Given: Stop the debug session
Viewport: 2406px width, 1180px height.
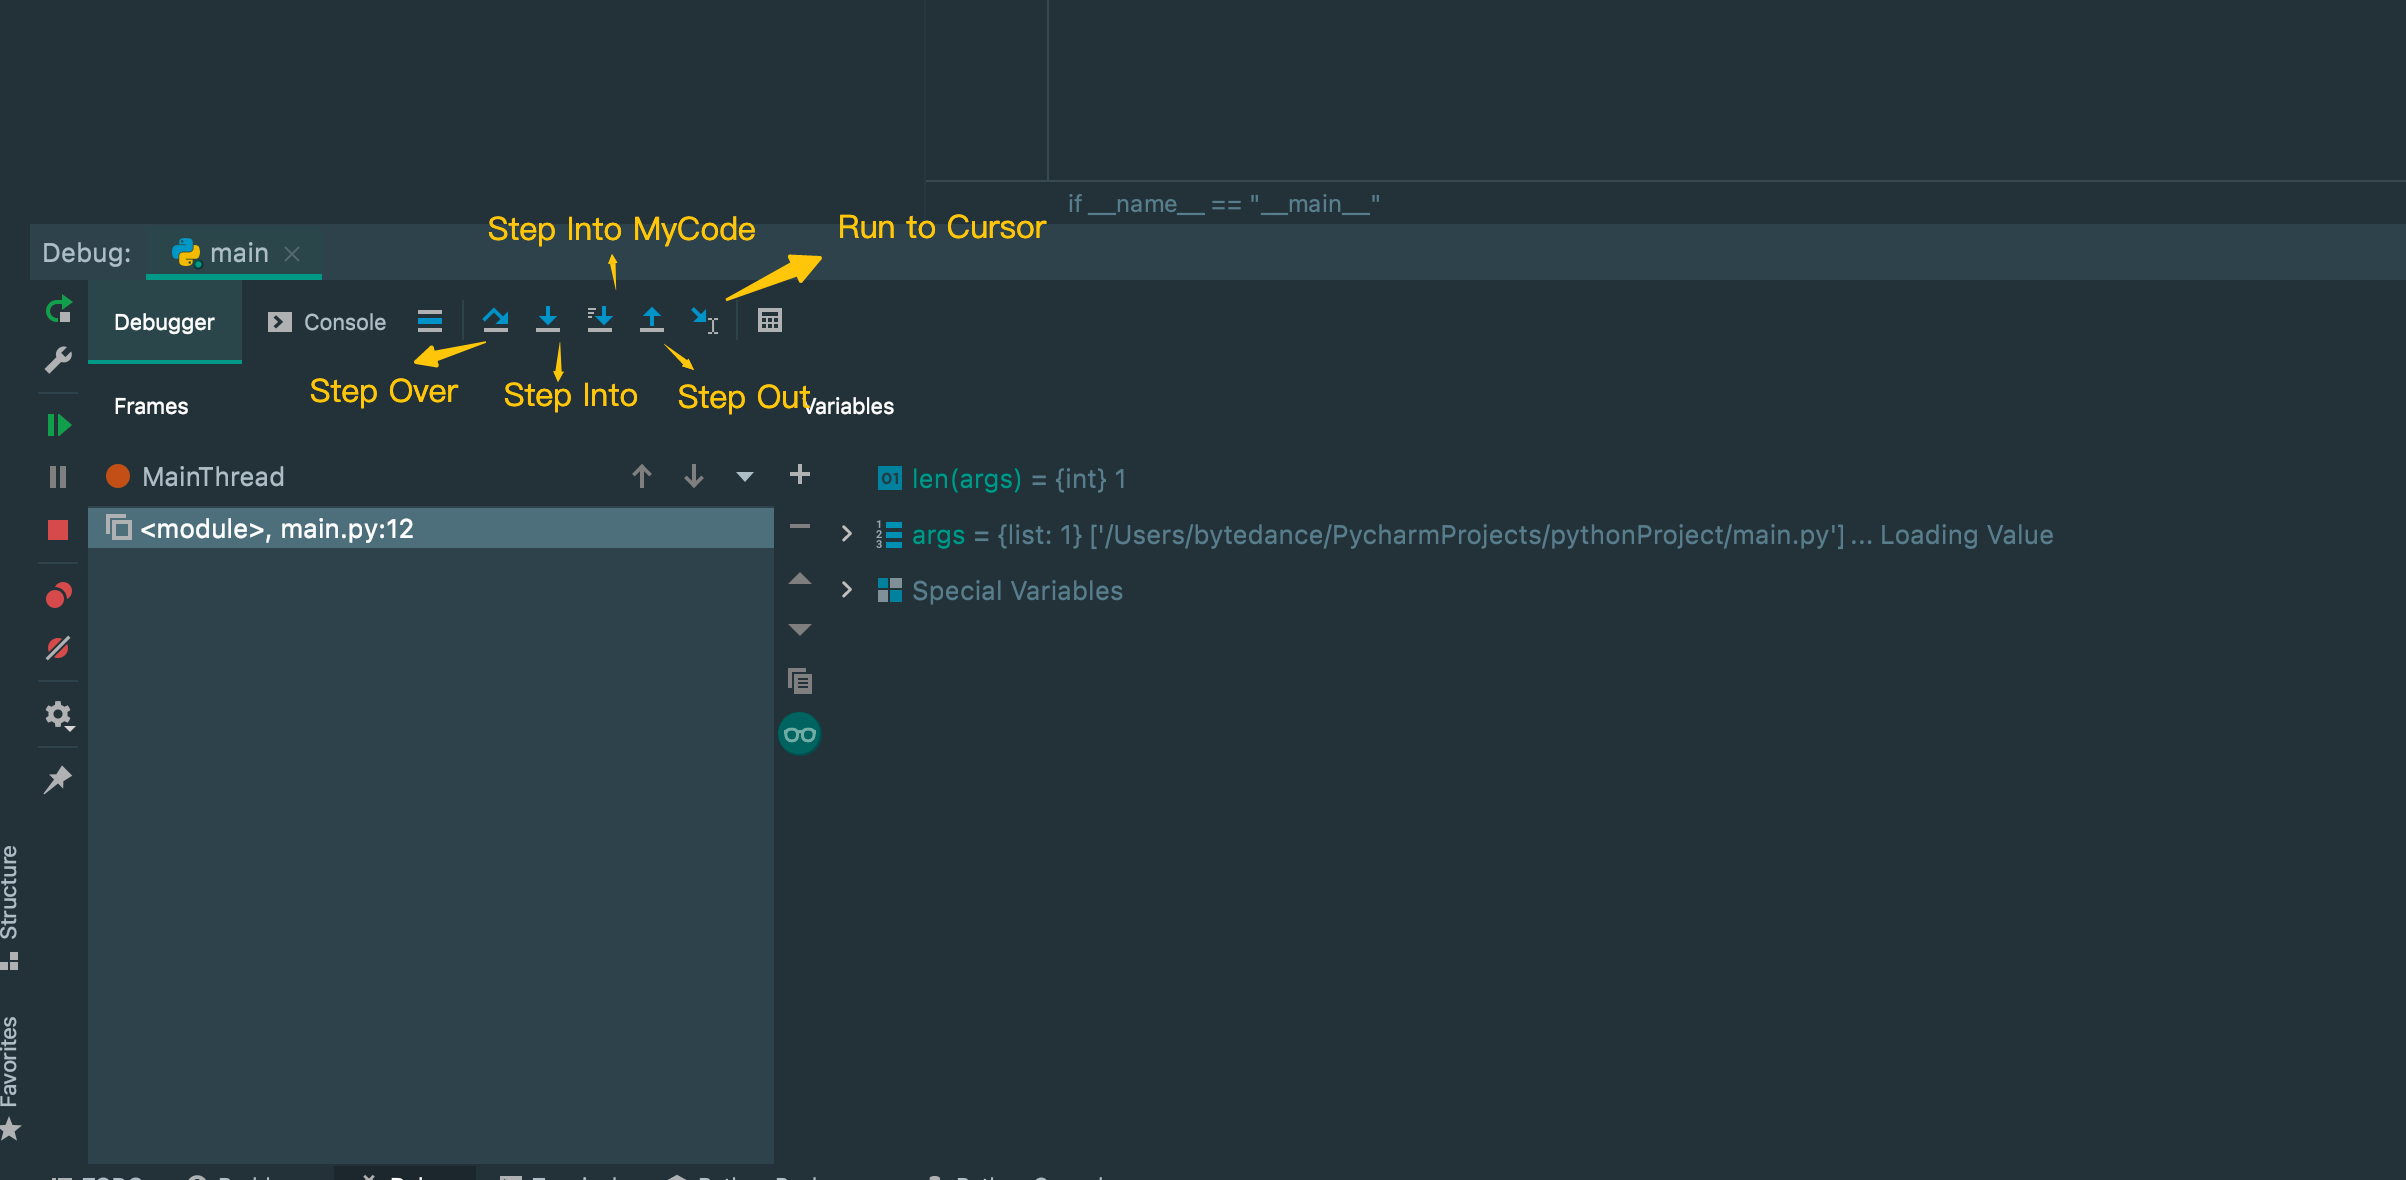Looking at the screenshot, I should coord(58,530).
